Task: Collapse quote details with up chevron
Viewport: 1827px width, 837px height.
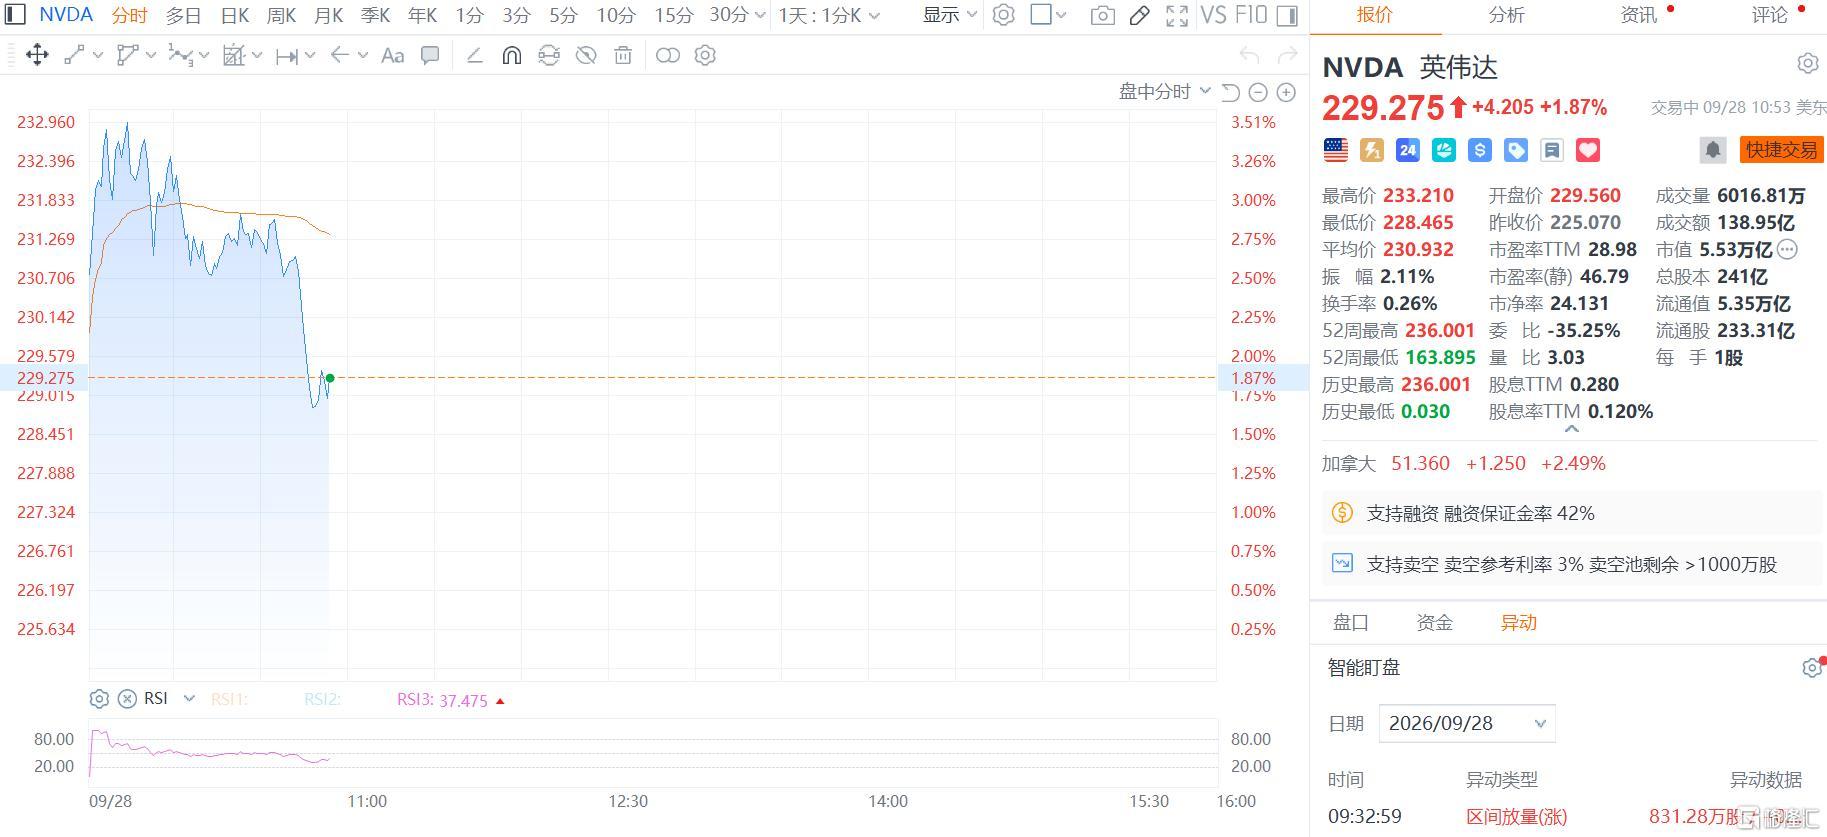Action: click(1571, 429)
